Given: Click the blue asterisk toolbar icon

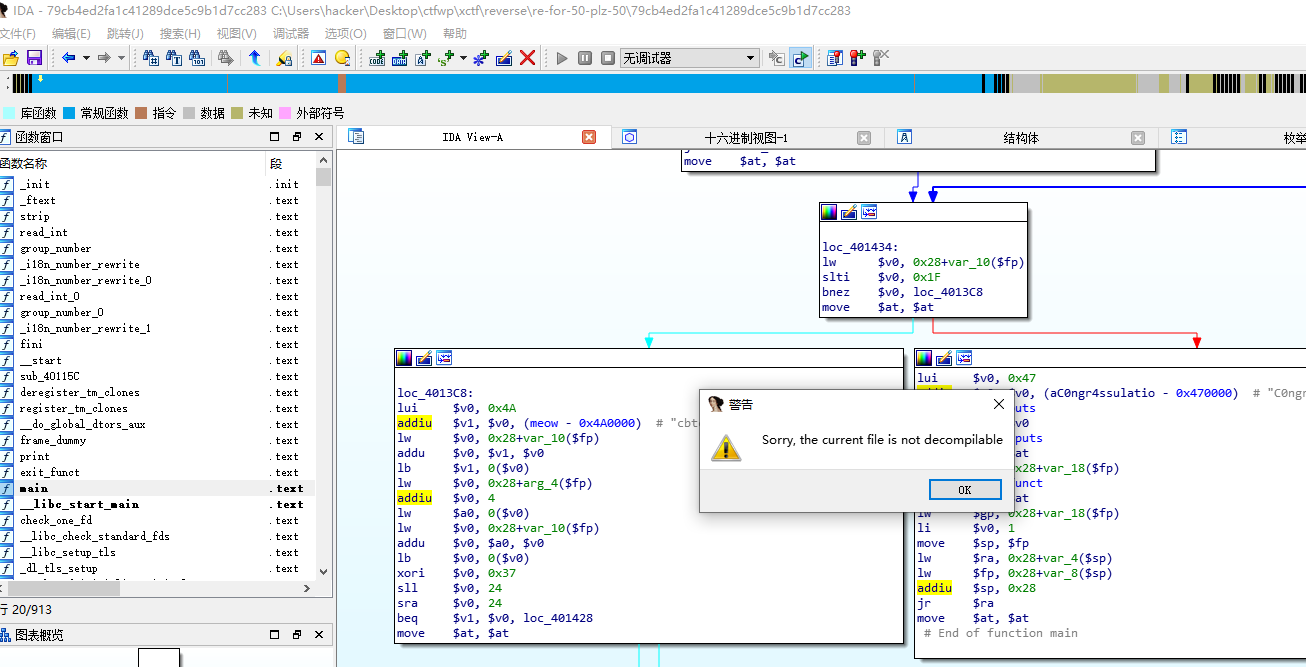Looking at the screenshot, I should [481, 58].
